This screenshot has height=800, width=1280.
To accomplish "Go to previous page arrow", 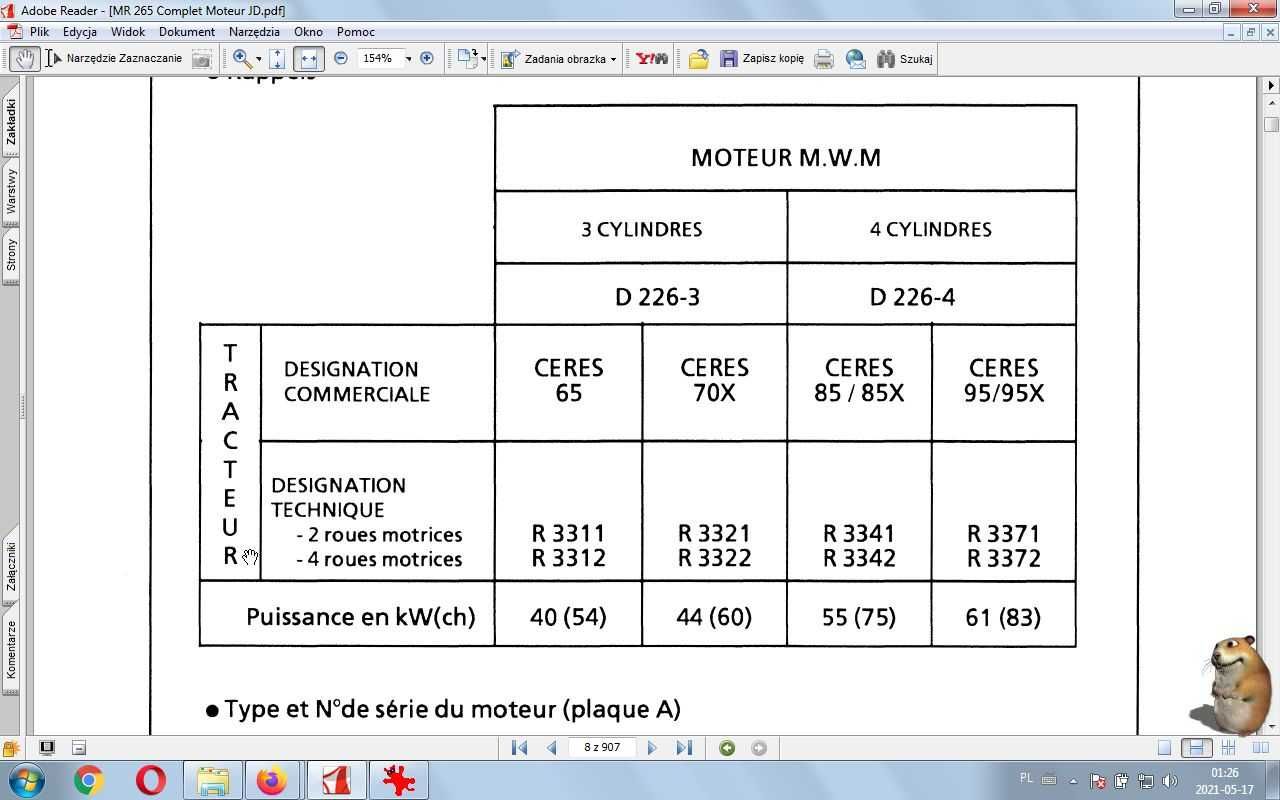I will pyautogui.click(x=551, y=747).
